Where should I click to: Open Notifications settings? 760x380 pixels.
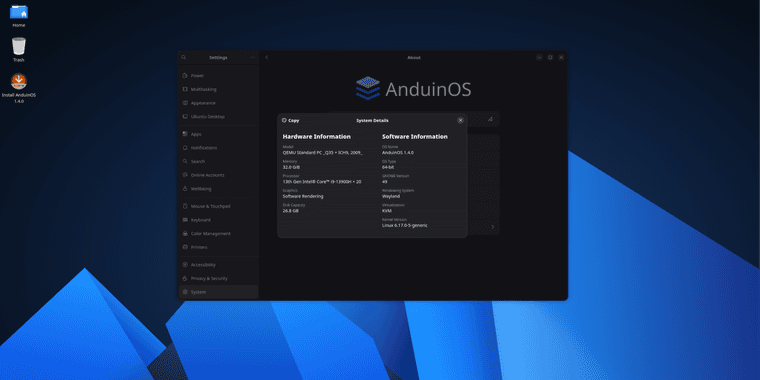(218, 147)
